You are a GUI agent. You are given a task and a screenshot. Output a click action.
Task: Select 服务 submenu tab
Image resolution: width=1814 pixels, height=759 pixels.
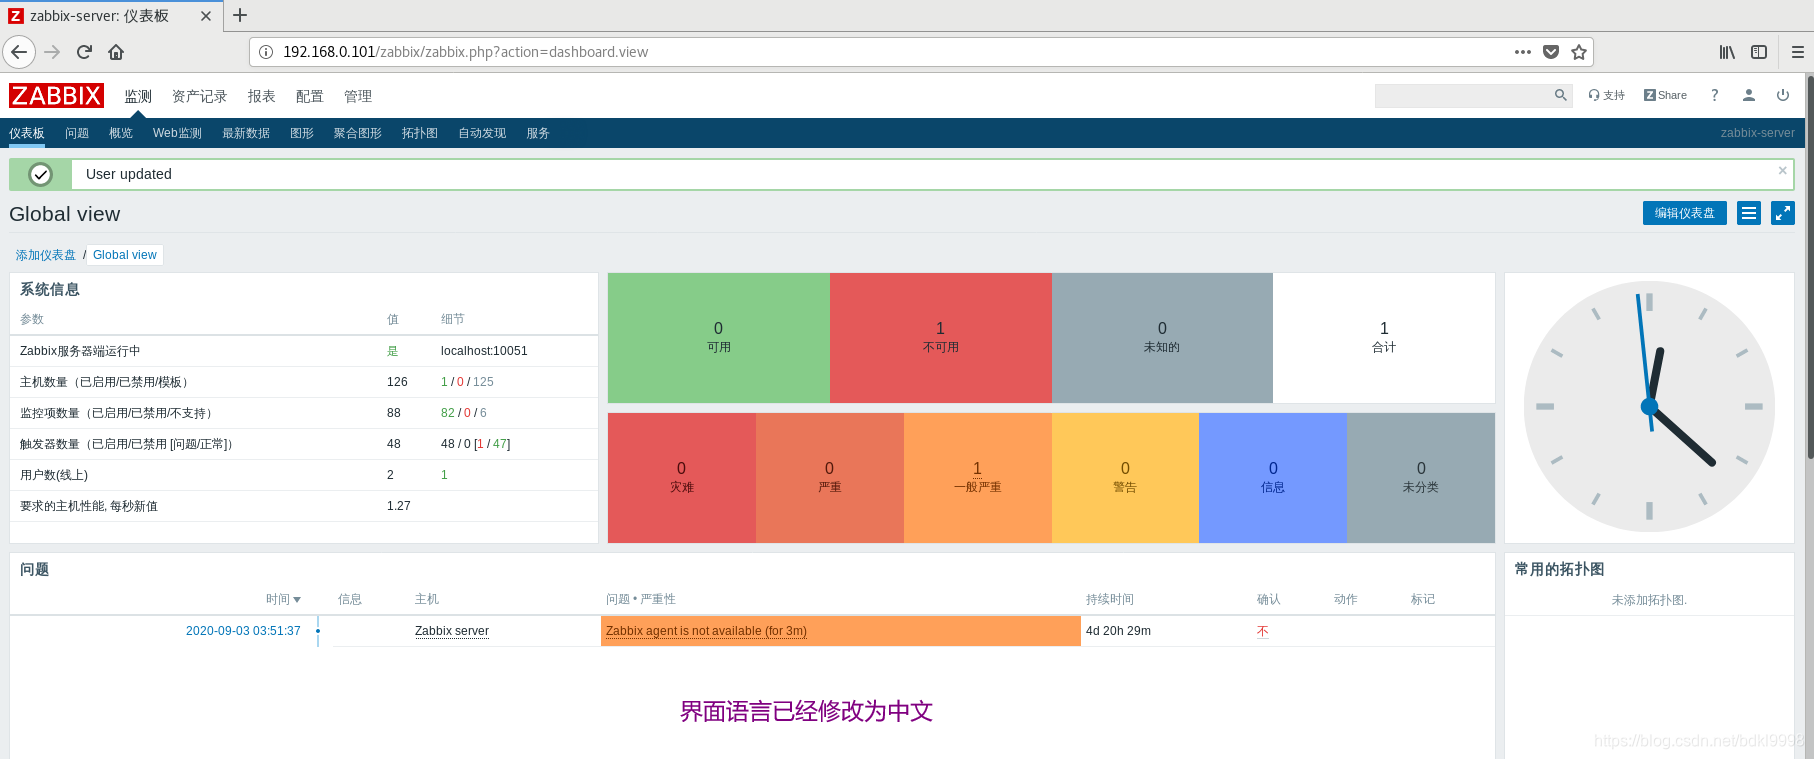[x=538, y=133]
